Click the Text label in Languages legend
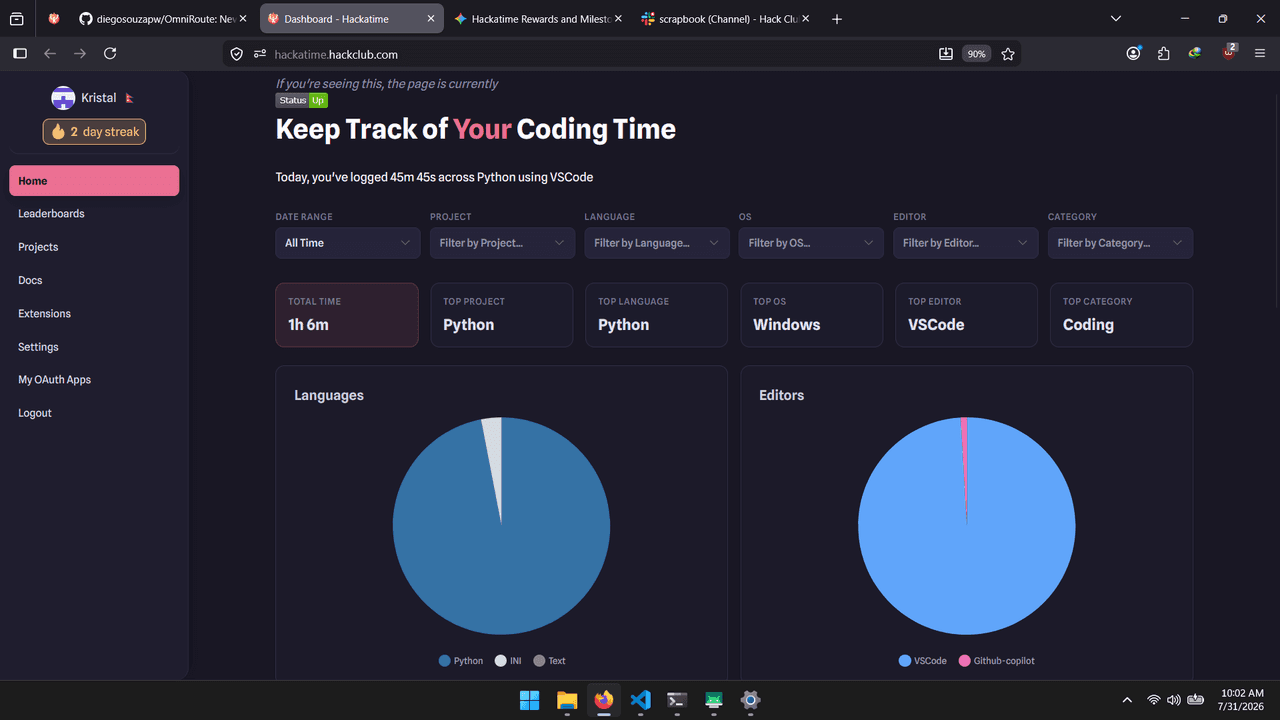Viewport: 1280px width, 720px height. click(x=557, y=661)
